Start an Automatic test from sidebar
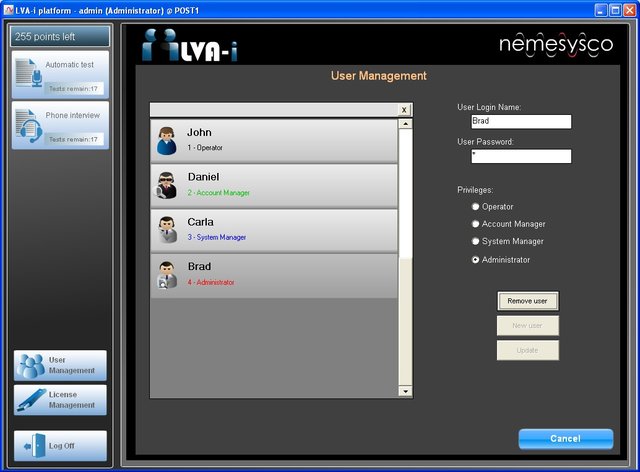 (x=60, y=75)
